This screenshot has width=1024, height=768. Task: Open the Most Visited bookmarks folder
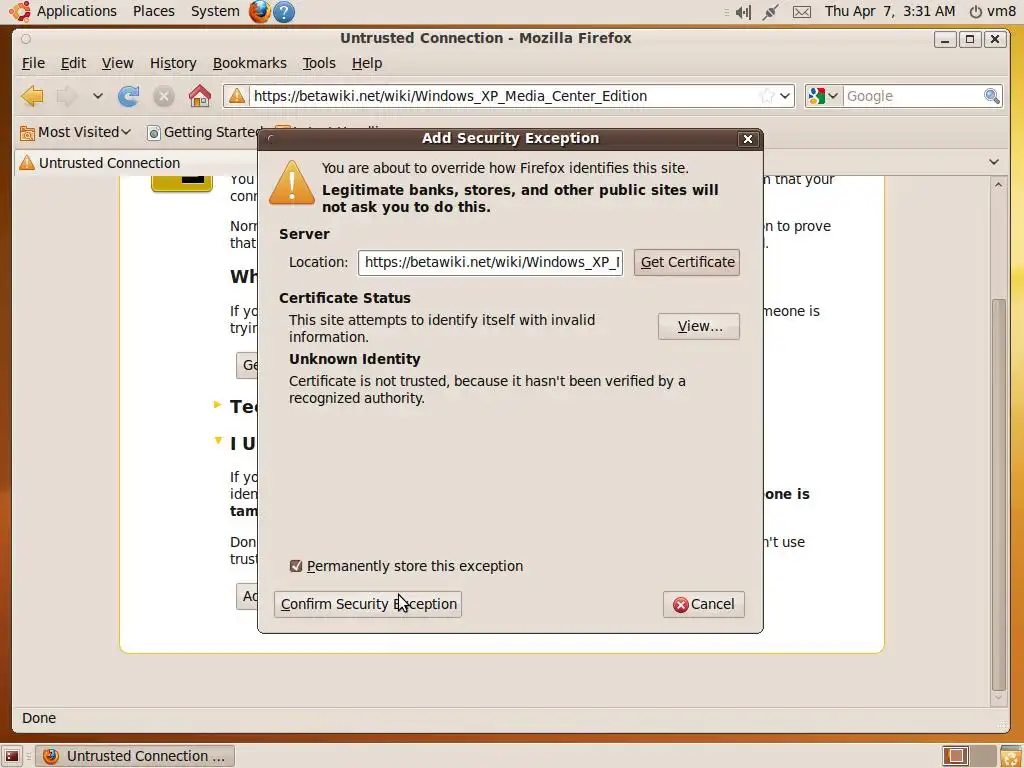75,133
